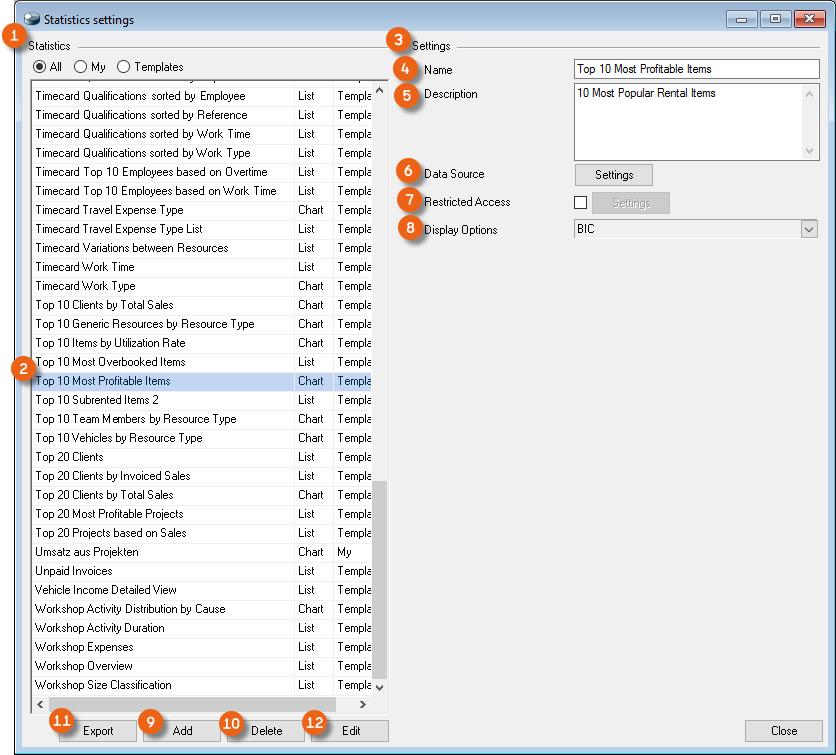836x755 pixels.
Task: Select the My radio button
Action: 81,67
